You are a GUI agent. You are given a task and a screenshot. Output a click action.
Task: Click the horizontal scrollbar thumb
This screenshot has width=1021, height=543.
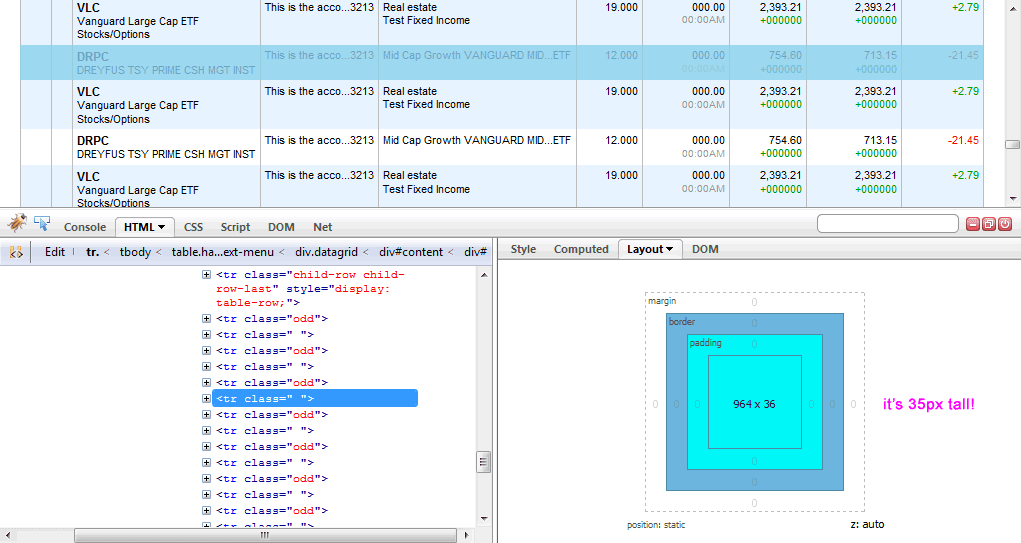click(265, 535)
